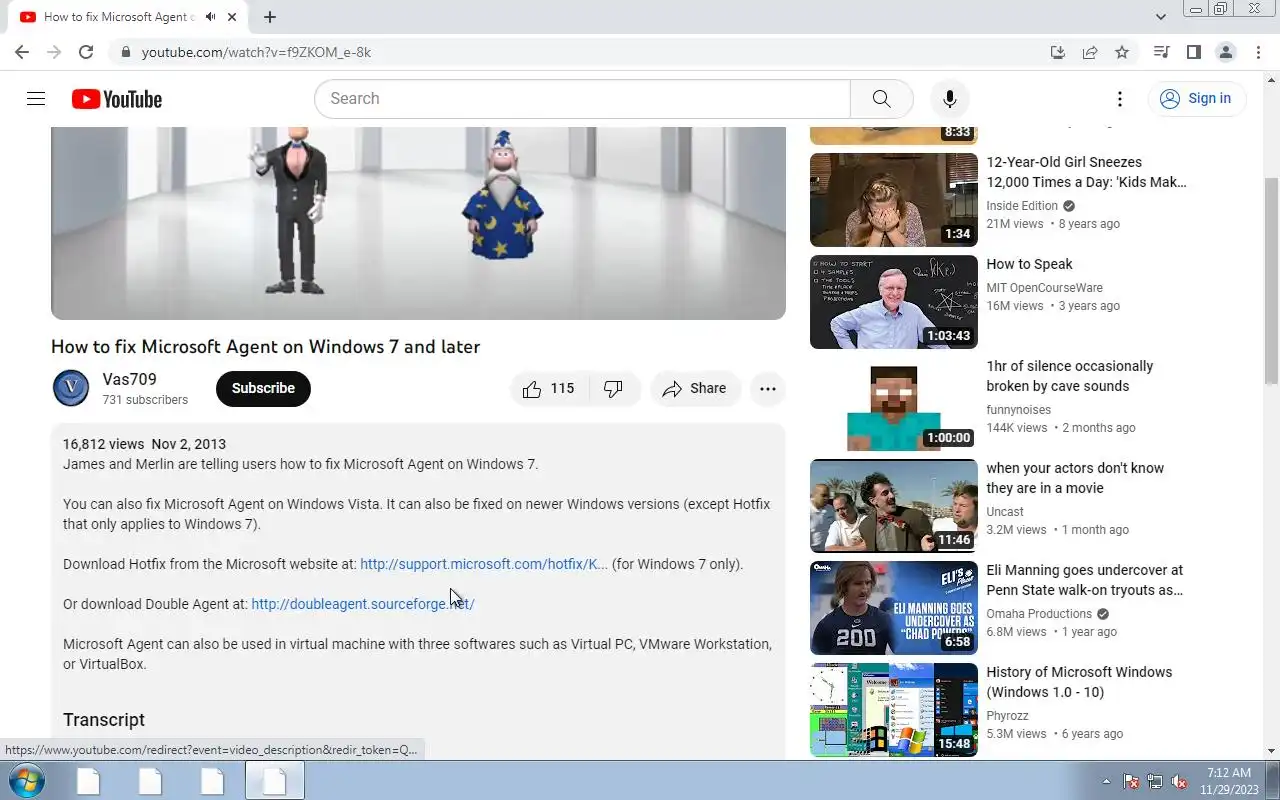Install app icon in address bar
Viewport: 1280px width, 800px height.
pyautogui.click(x=1058, y=52)
